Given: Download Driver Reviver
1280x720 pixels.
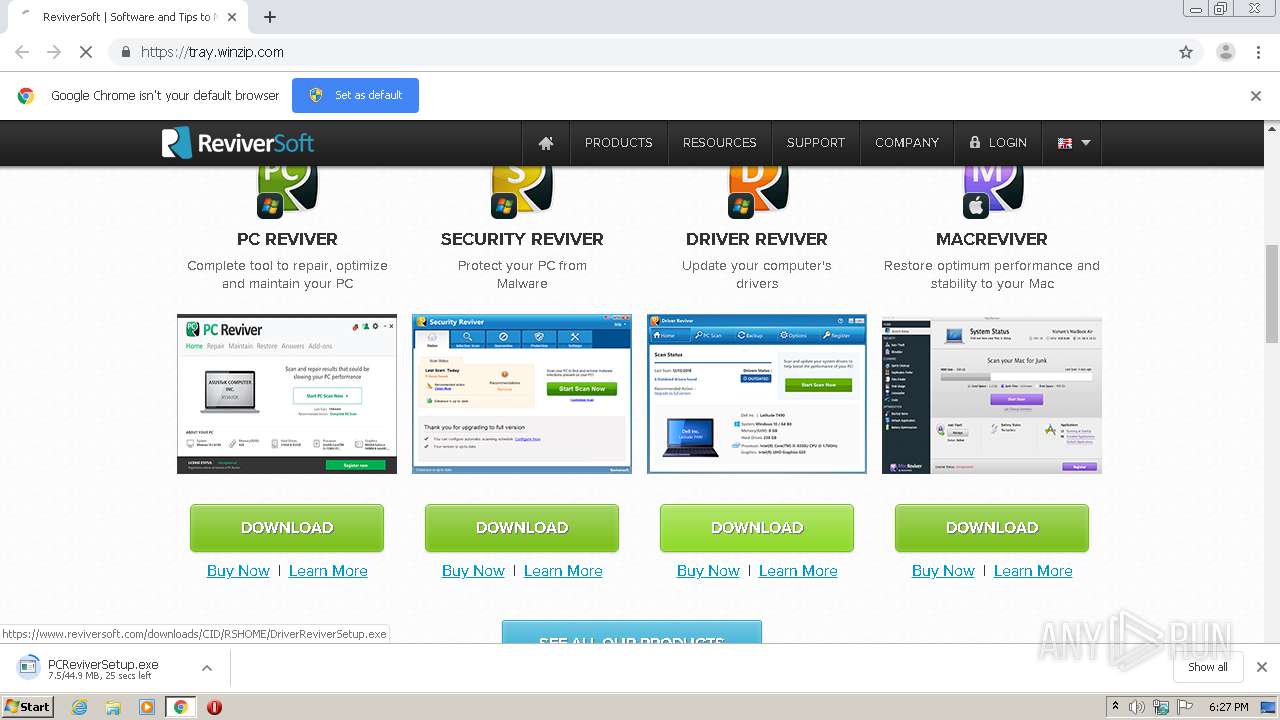Looking at the screenshot, I should 757,528.
